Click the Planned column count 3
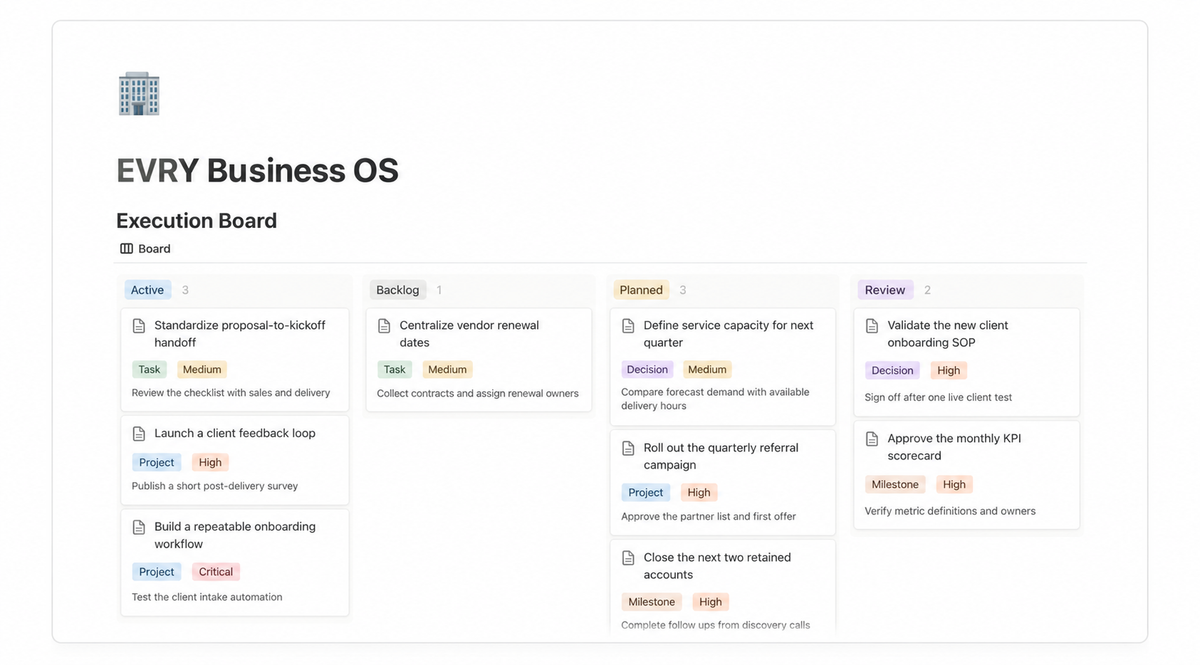This screenshot has width=1200, height=665. click(683, 290)
